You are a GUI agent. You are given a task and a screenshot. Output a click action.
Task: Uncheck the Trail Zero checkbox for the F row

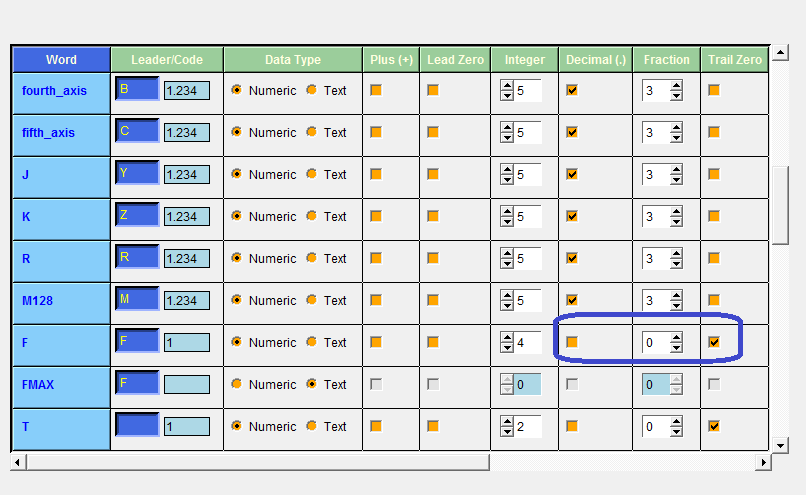point(714,342)
